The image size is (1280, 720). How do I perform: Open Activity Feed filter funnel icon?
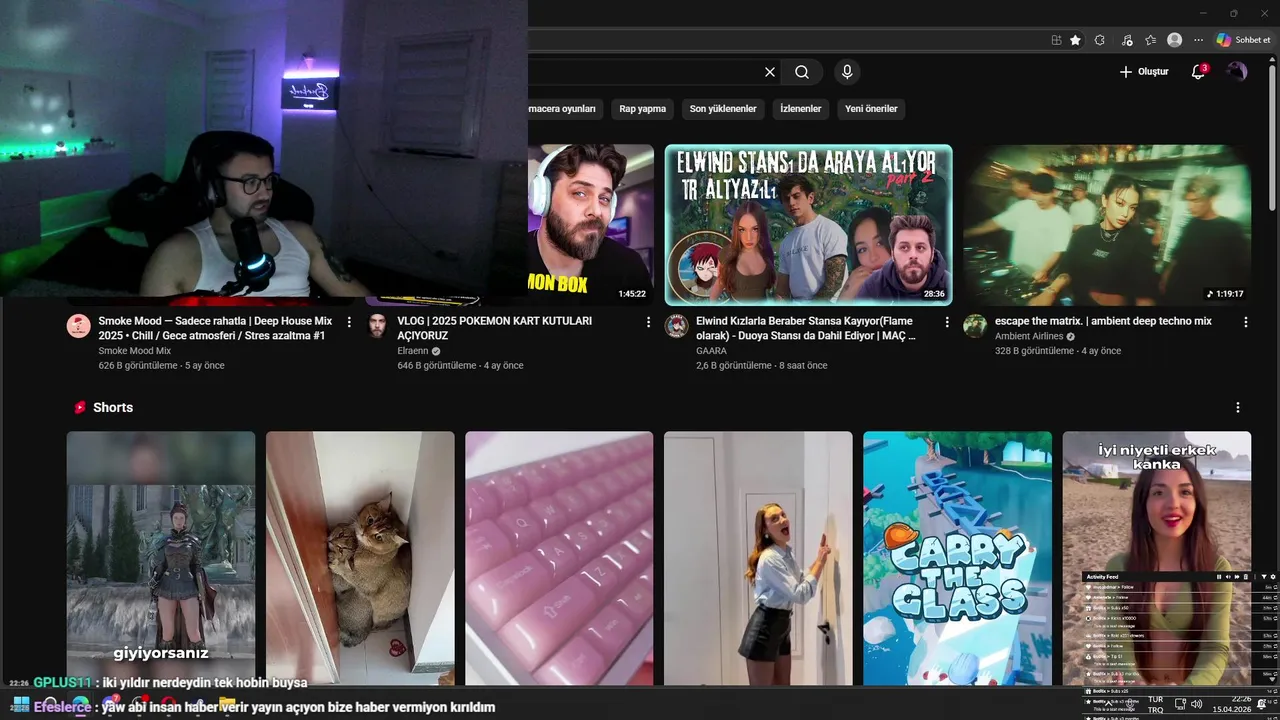point(1263,577)
